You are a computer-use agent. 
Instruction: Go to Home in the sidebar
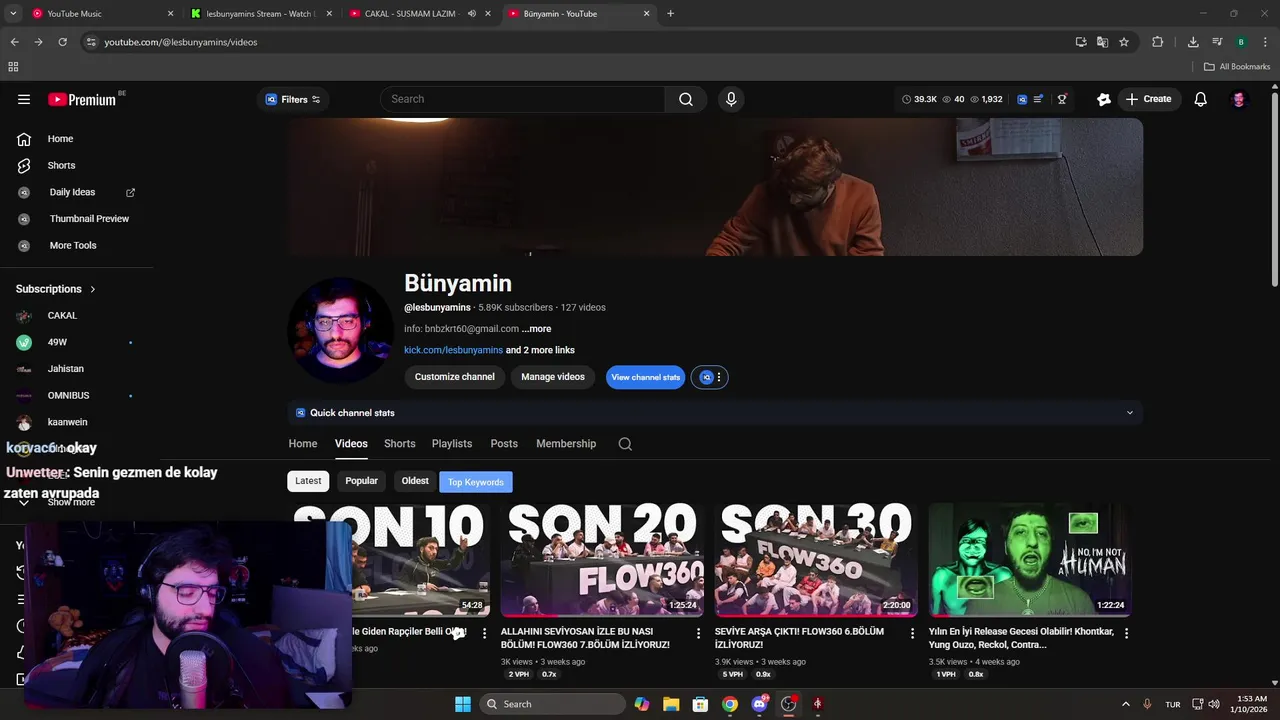click(60, 139)
